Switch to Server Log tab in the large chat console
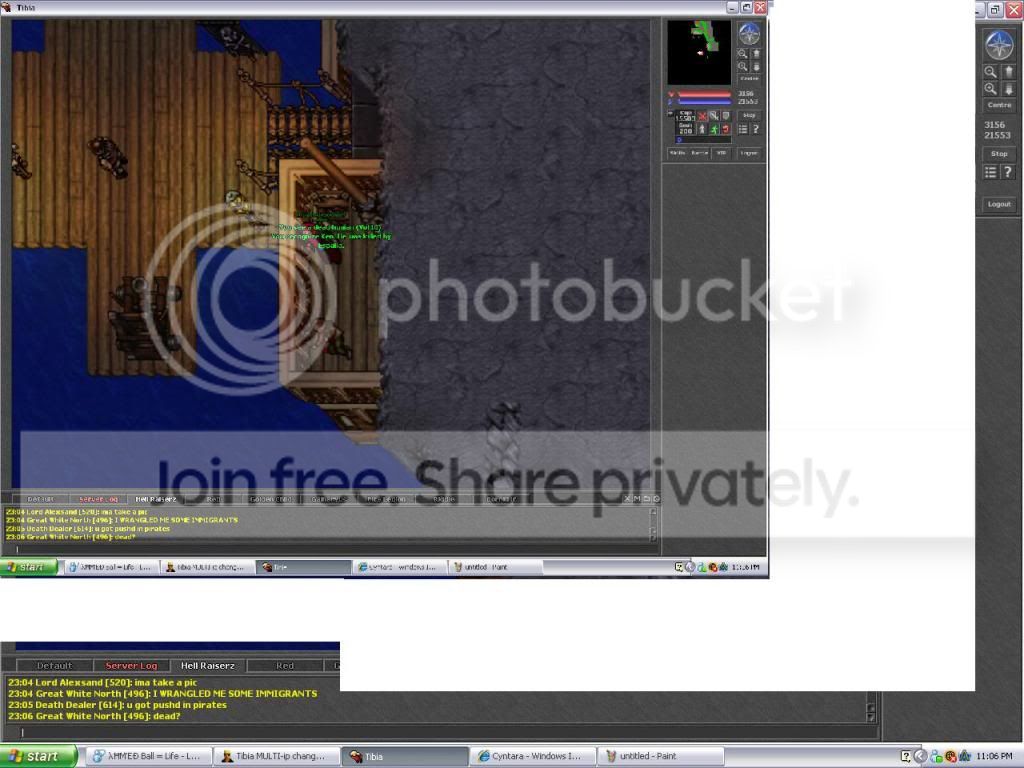 tap(131, 665)
